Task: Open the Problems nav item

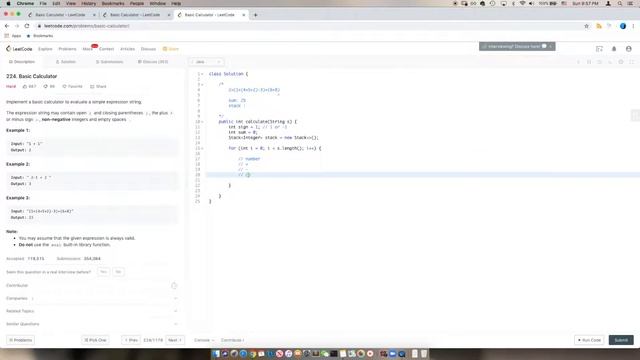Action: point(67,49)
